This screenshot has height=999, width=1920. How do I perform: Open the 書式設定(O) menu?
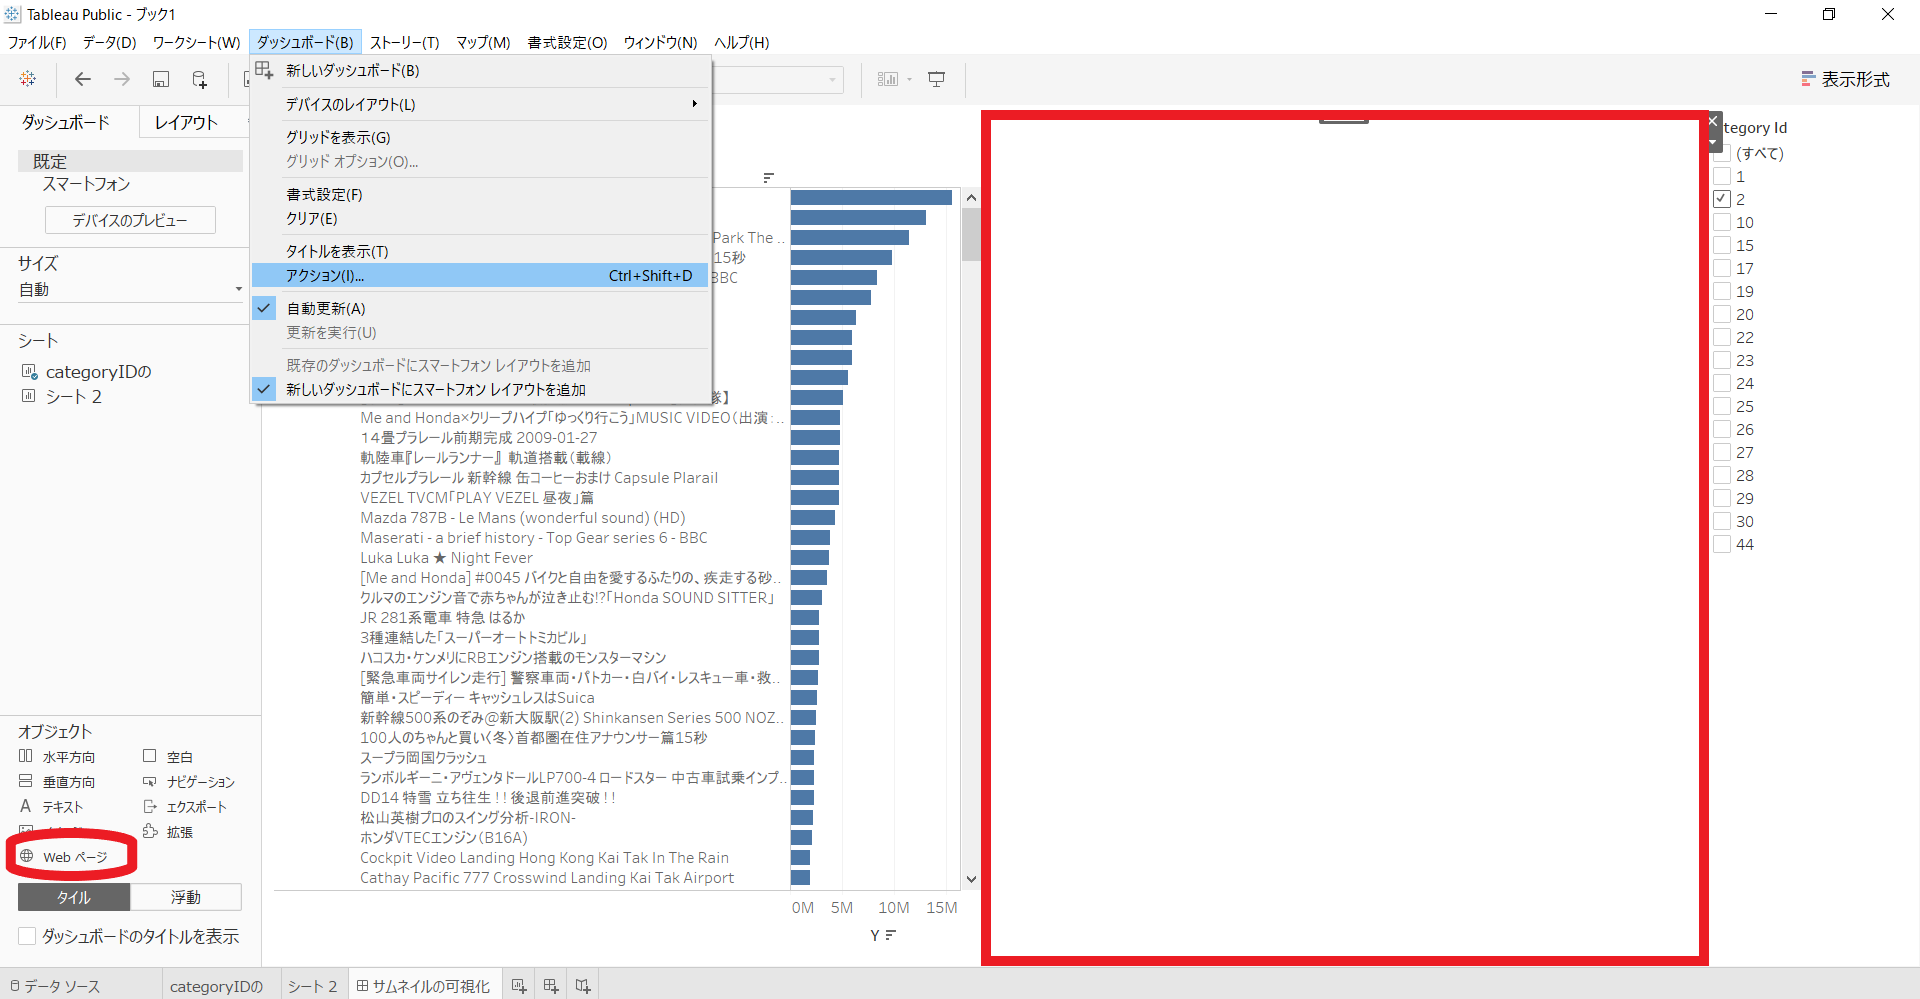click(567, 42)
